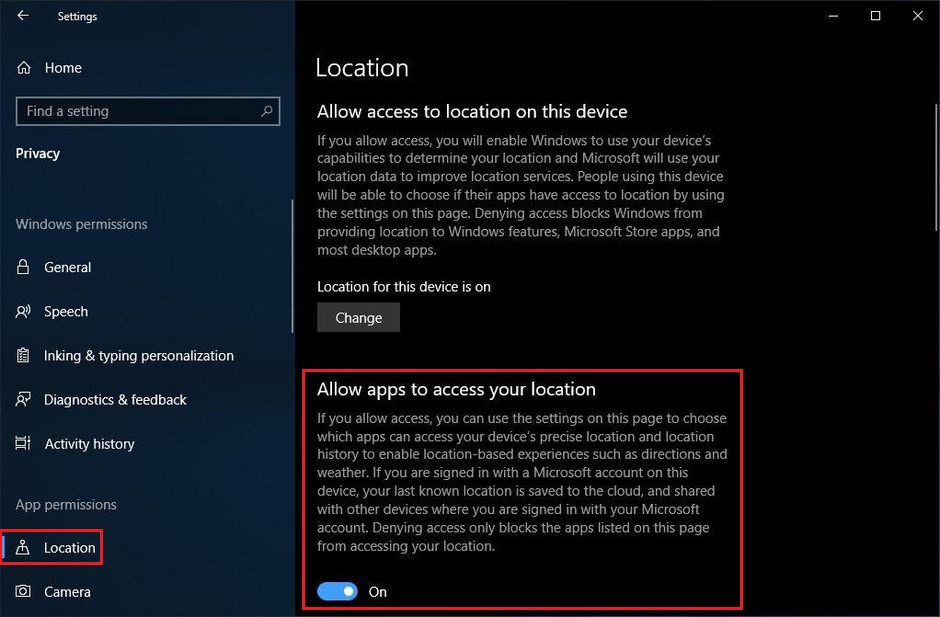Viewport: 940px width, 617px height.
Task: Focus the Find a setting search box
Action: (x=148, y=111)
